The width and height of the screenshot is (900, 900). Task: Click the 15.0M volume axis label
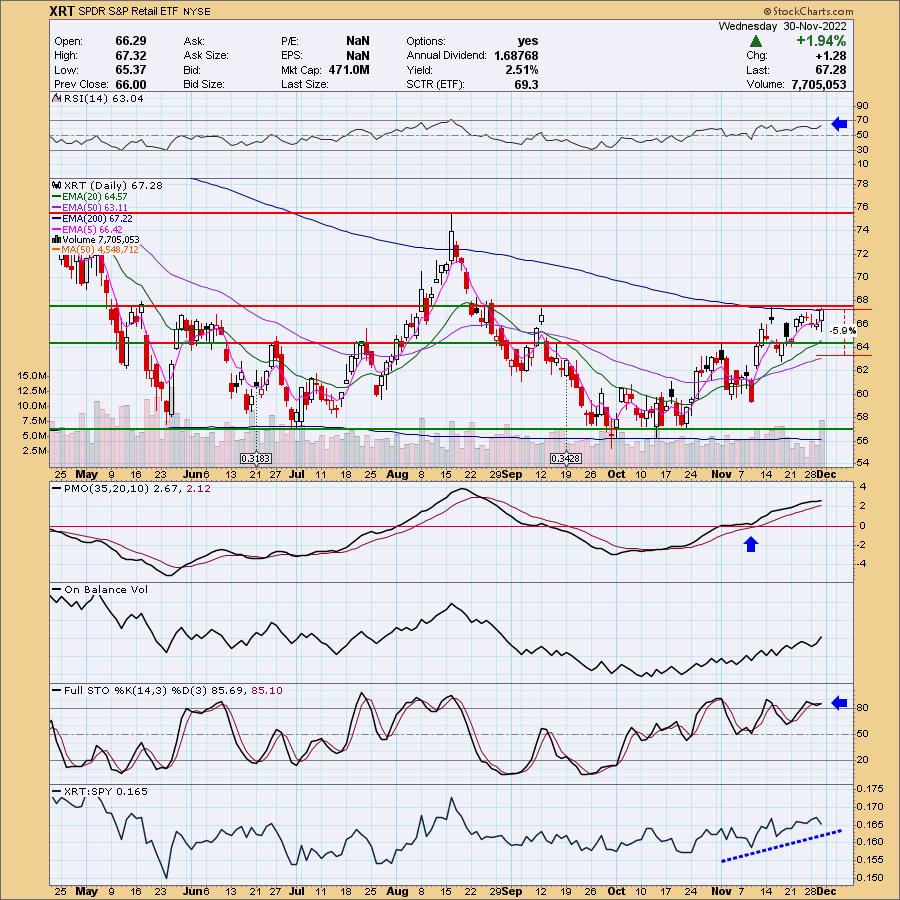coord(32,375)
